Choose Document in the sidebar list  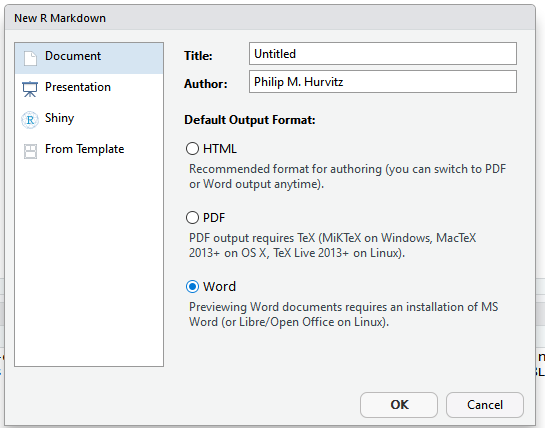pyautogui.click(x=89, y=58)
